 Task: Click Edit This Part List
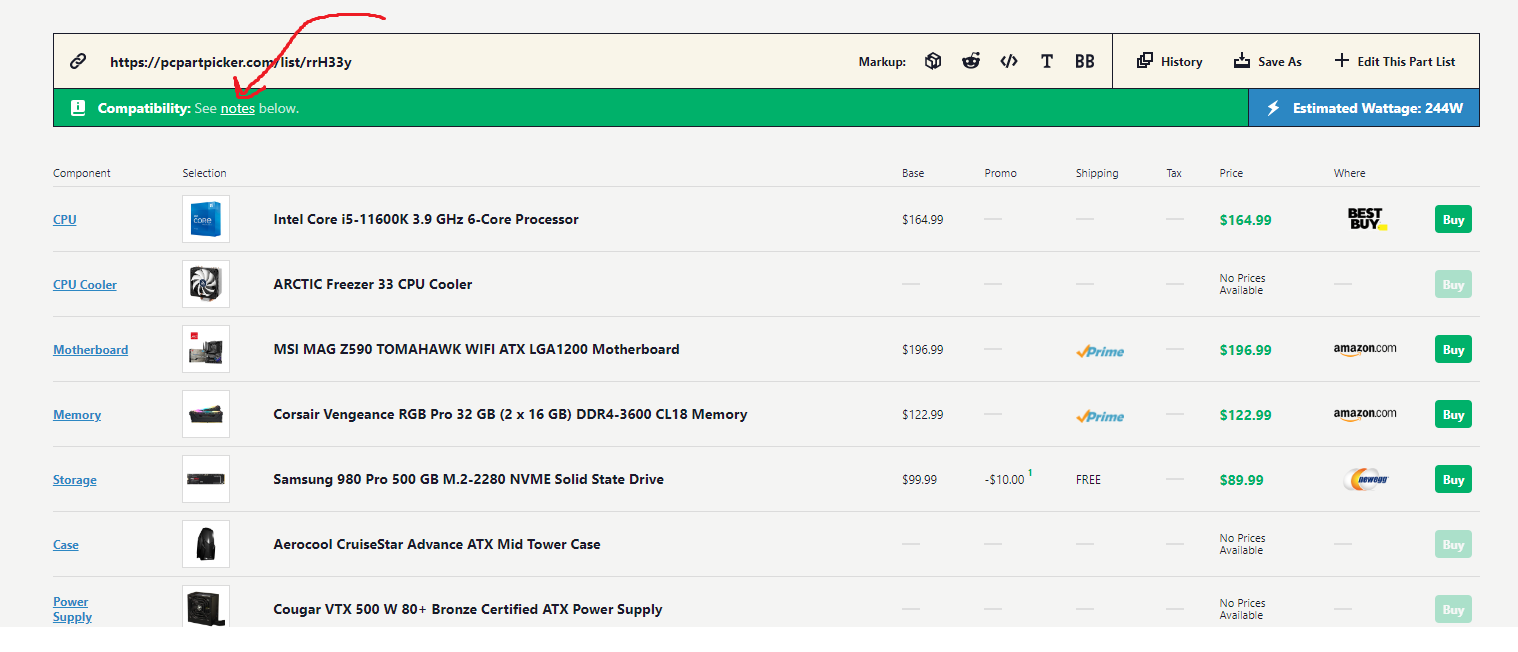click(1395, 61)
